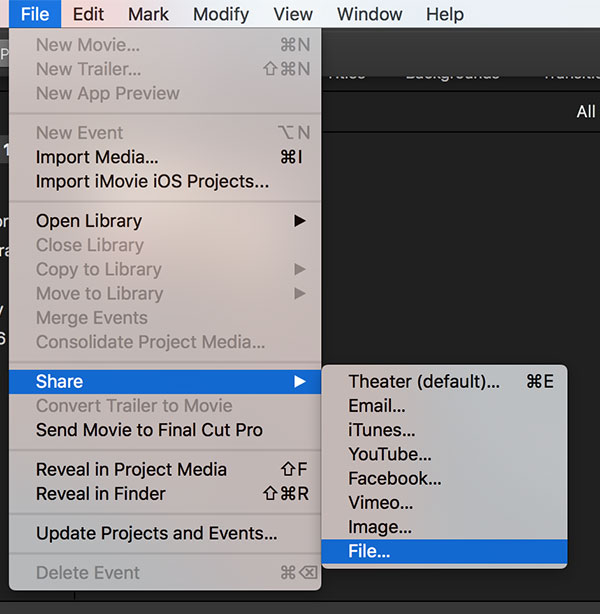
Task: Click Update Projects and Events
Action: click(156, 533)
